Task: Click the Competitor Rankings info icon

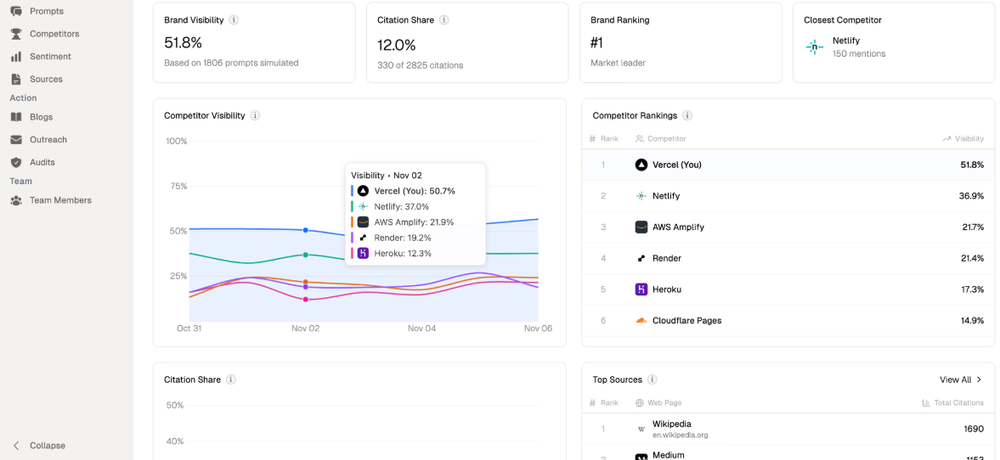Action: click(687, 116)
